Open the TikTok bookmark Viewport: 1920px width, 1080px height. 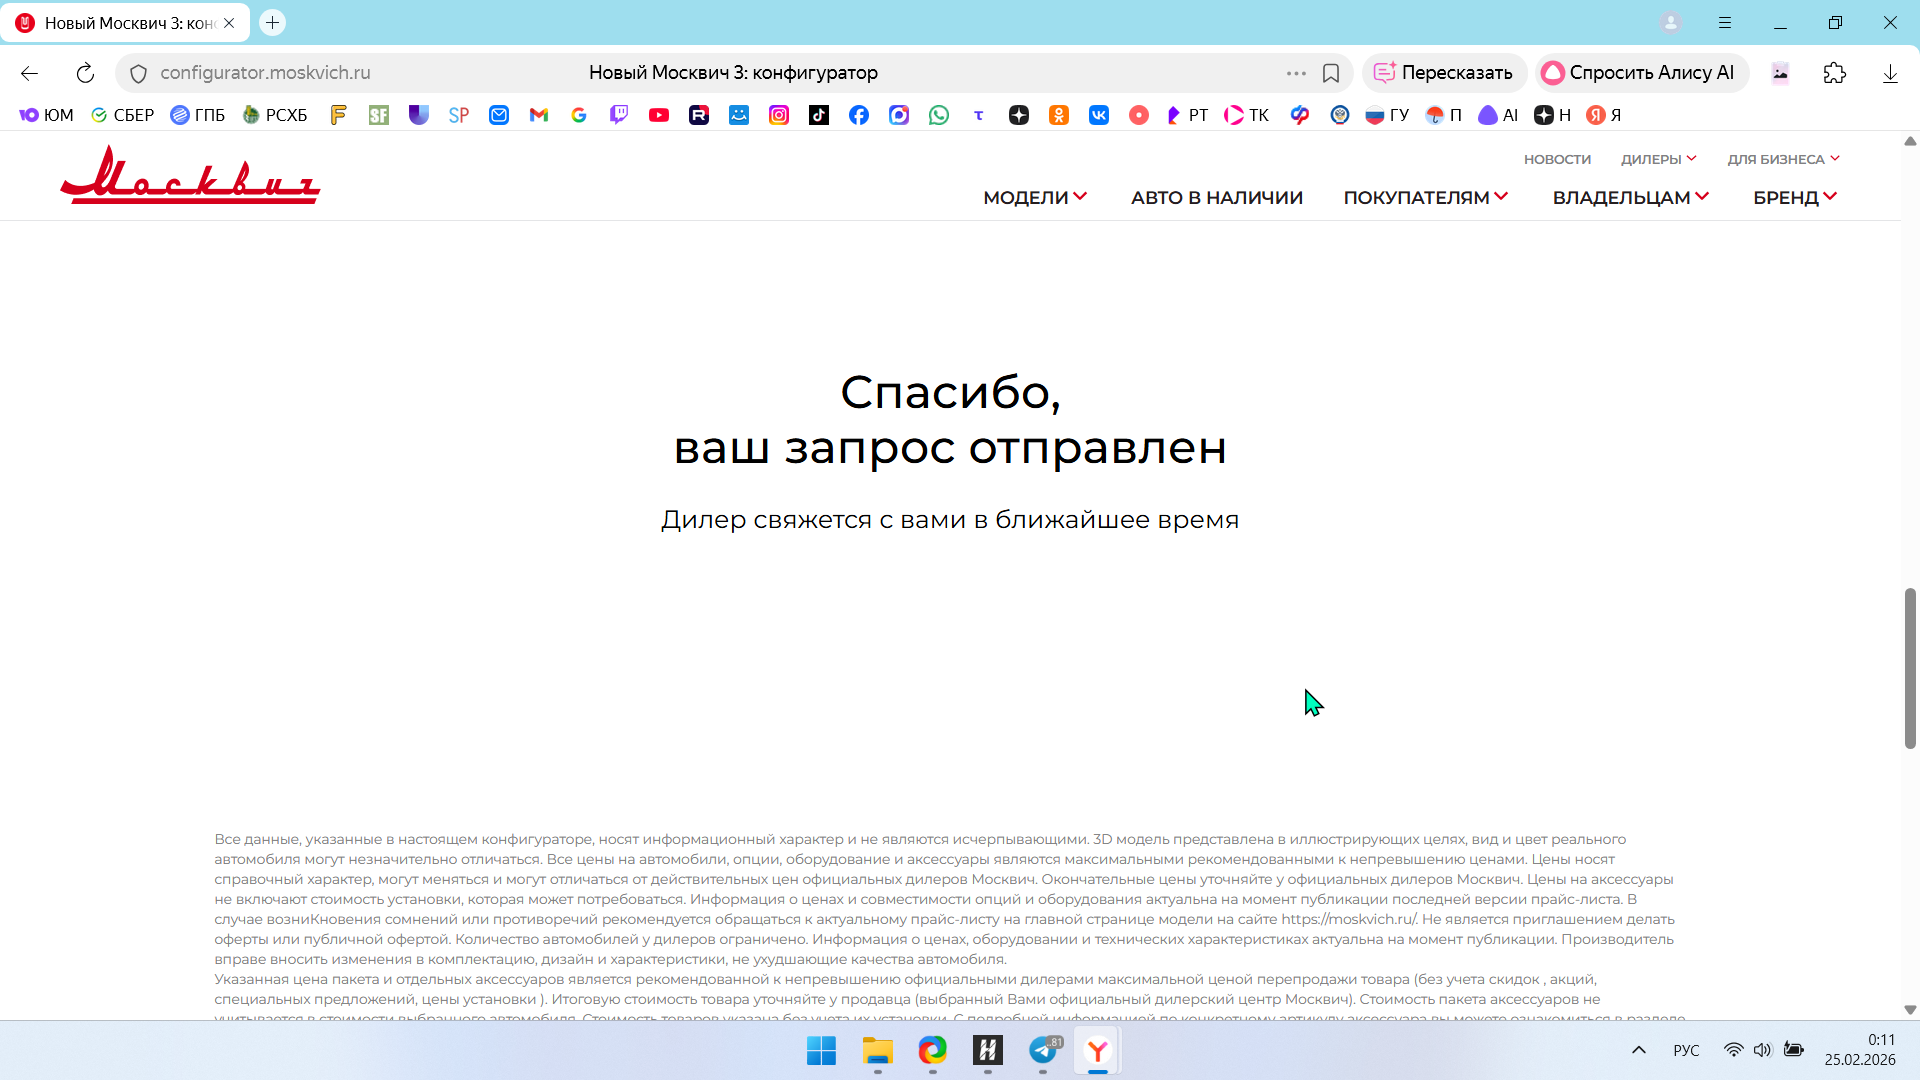pyautogui.click(x=819, y=115)
